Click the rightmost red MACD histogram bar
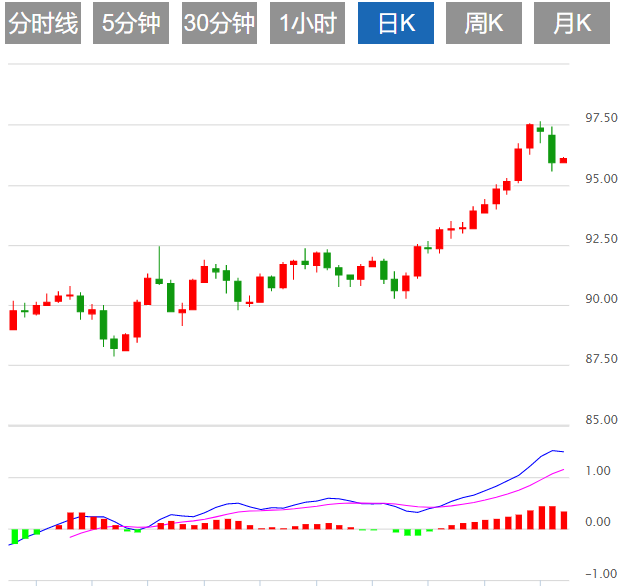The width and height of the screenshot is (627, 586). 564,519
